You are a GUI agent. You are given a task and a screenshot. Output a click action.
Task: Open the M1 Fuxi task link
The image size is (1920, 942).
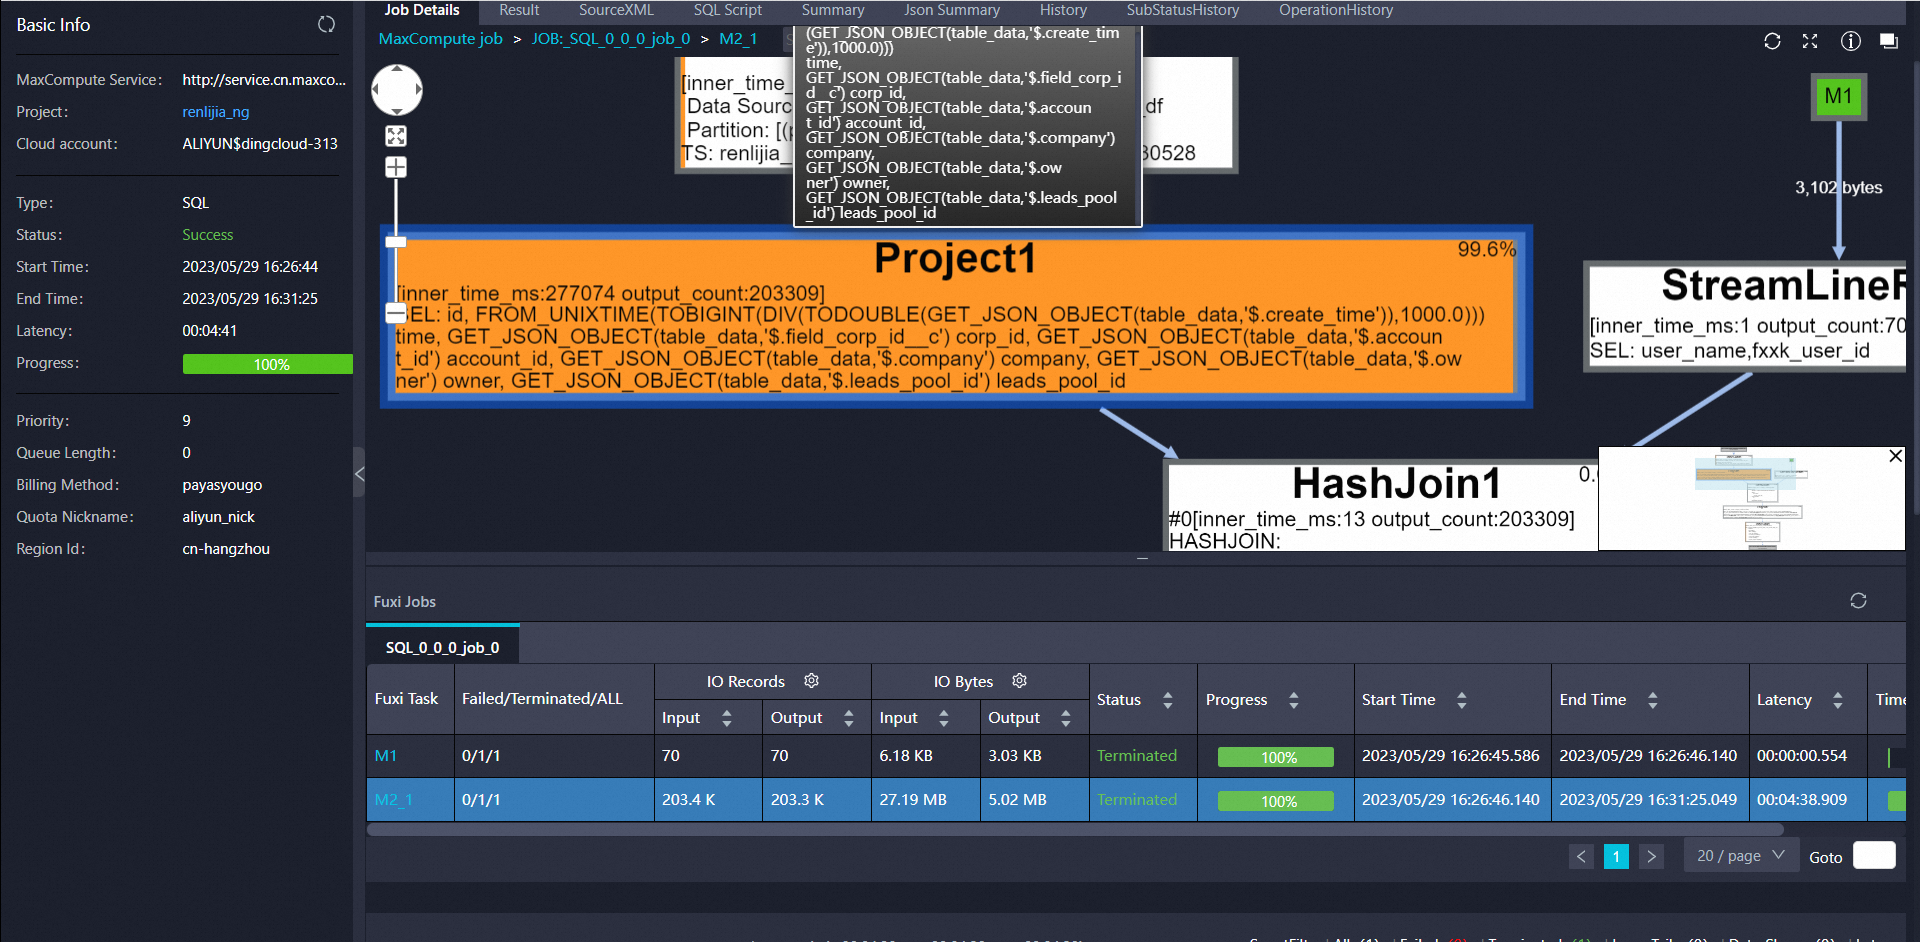click(386, 756)
